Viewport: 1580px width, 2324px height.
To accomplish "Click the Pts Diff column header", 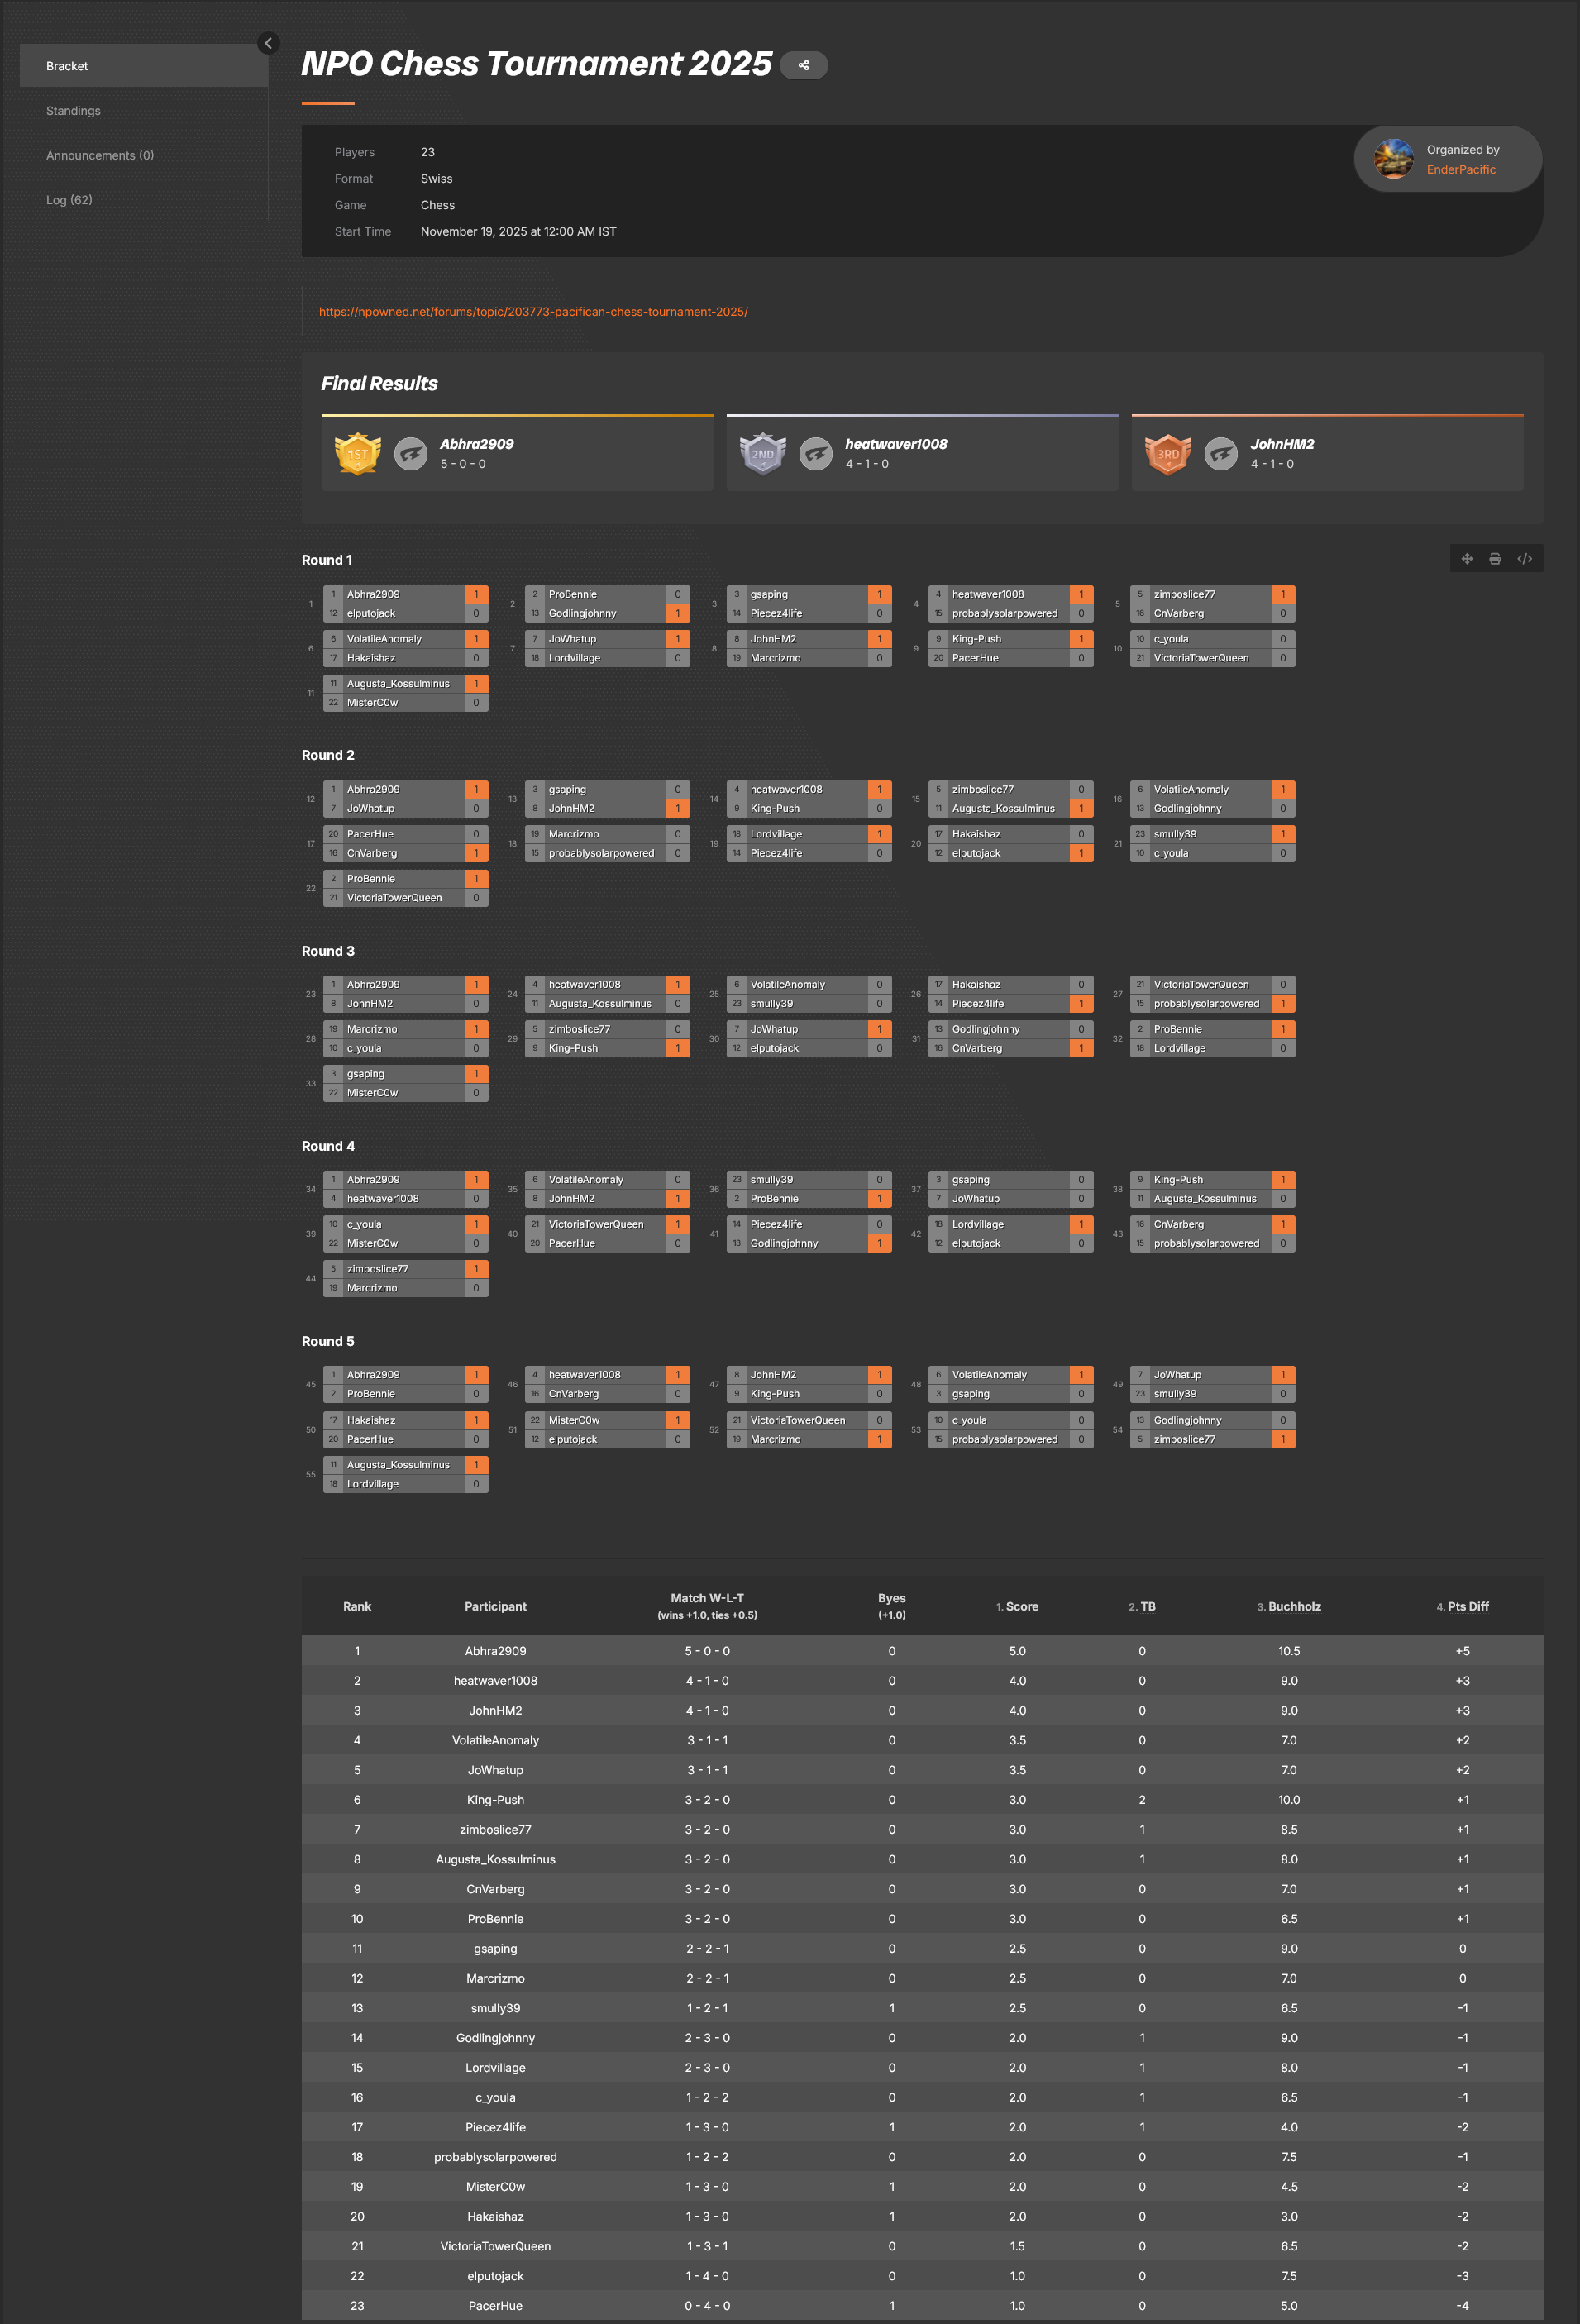I will coord(1467,1606).
